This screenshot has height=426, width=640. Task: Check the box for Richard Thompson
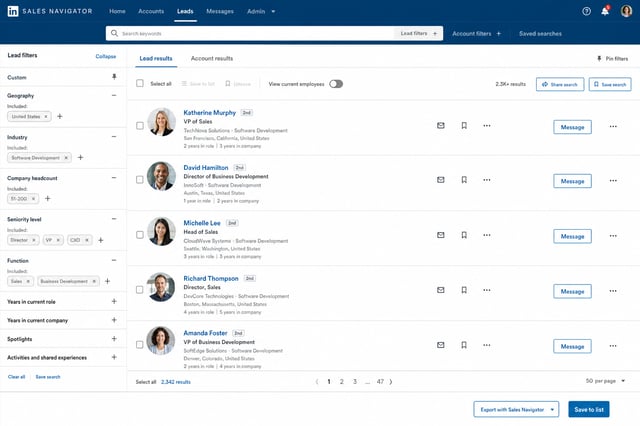tap(140, 290)
